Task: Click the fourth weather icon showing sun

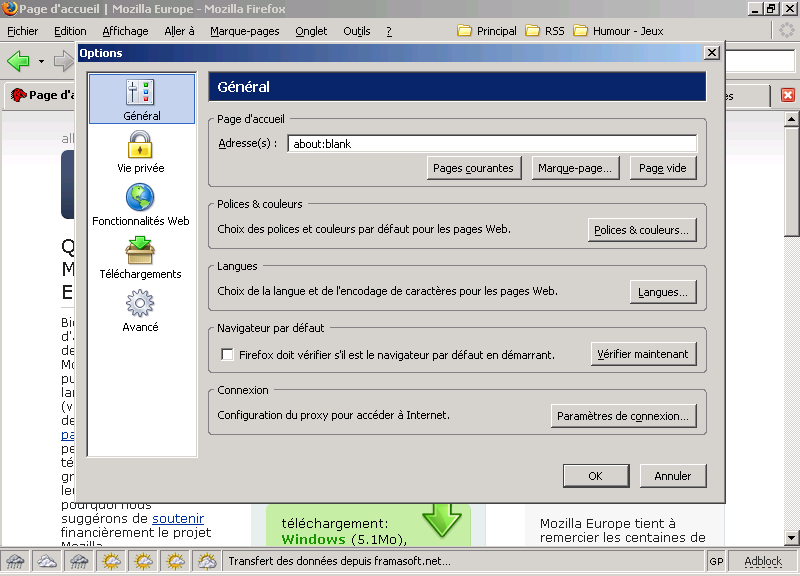Action: click(x=111, y=561)
